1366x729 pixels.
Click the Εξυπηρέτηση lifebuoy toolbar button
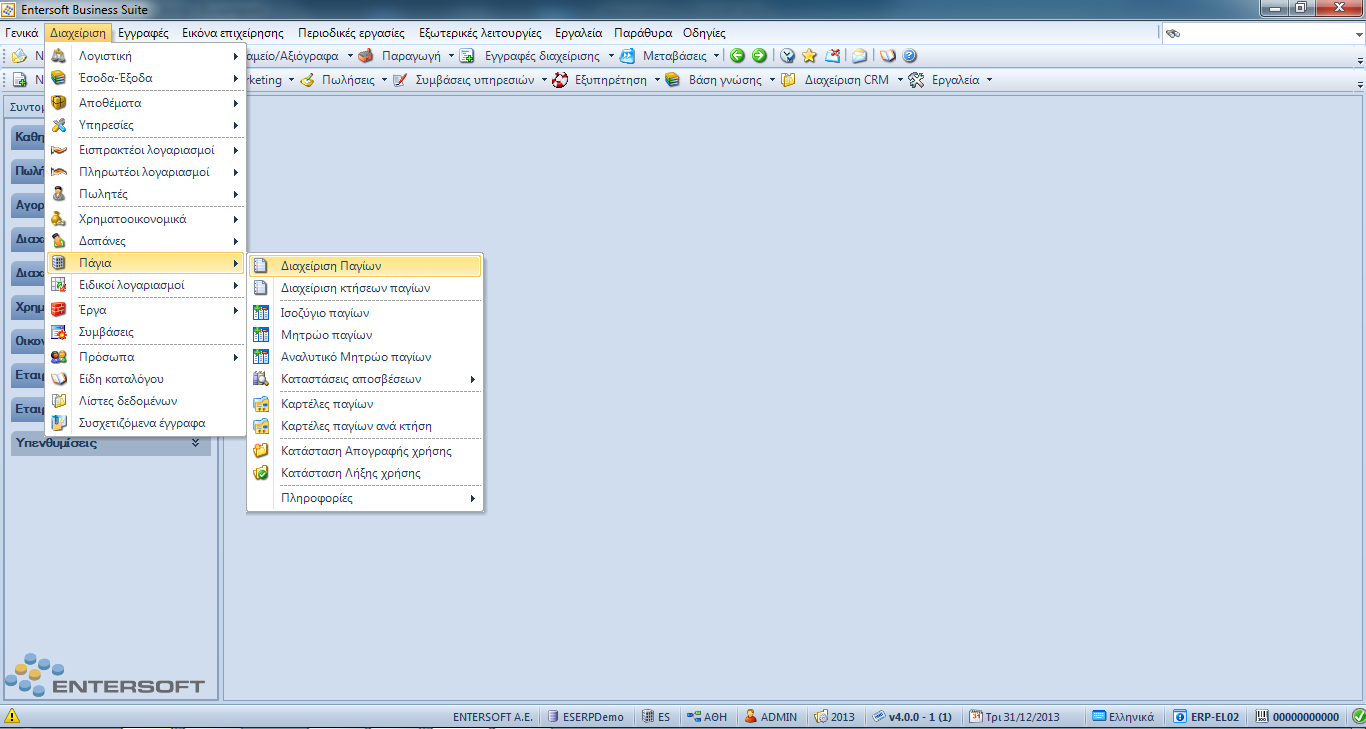(600, 80)
